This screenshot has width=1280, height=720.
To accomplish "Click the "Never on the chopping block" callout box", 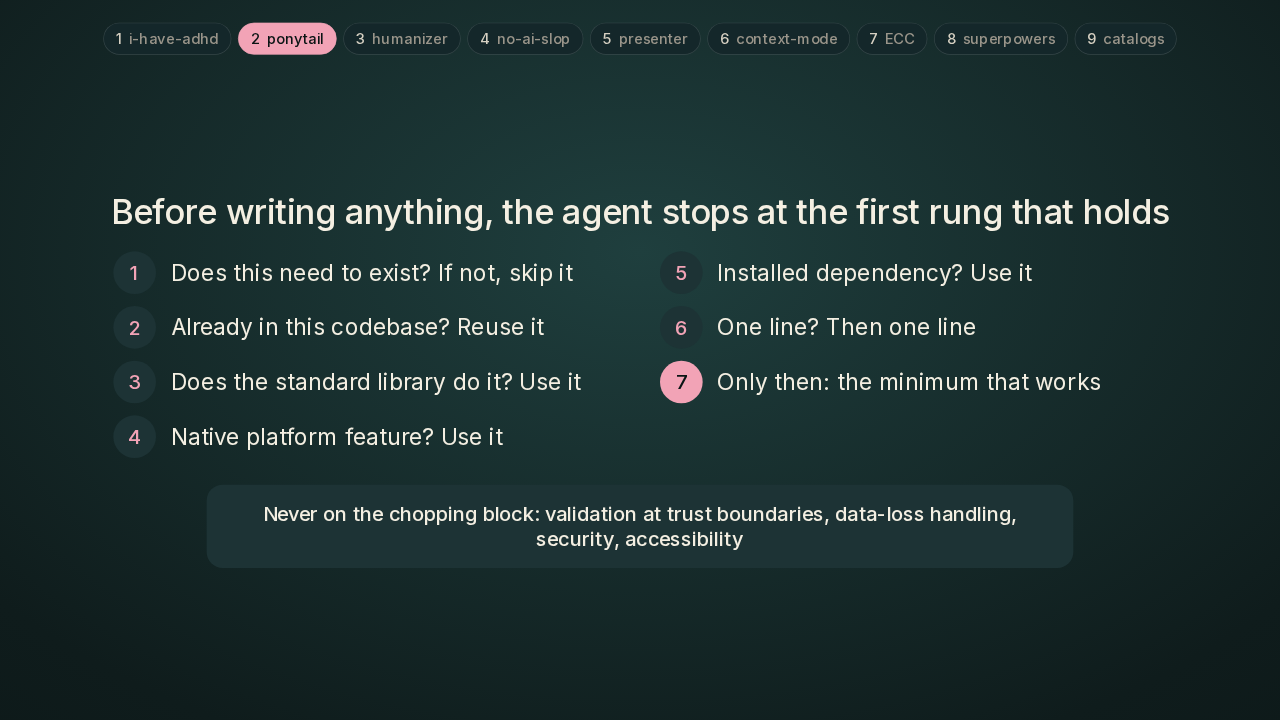I will click(640, 526).
